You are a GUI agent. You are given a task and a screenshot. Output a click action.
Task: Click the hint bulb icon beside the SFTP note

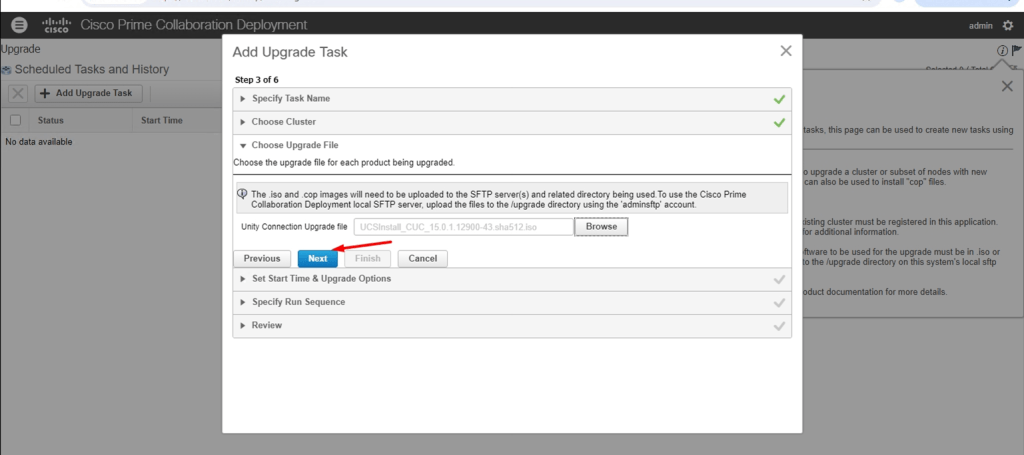[242, 193]
